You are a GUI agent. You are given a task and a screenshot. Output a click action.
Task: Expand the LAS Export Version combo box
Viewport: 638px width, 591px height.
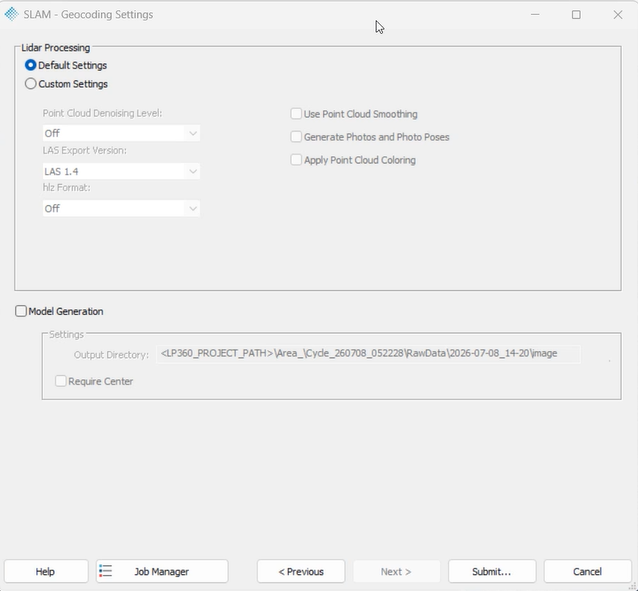121,171
